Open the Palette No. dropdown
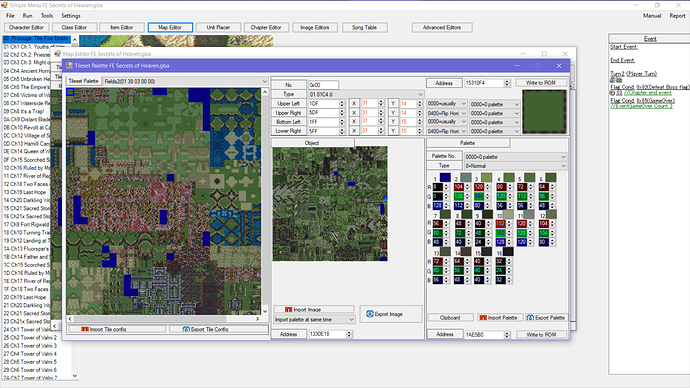The image size is (690, 388). pos(516,157)
